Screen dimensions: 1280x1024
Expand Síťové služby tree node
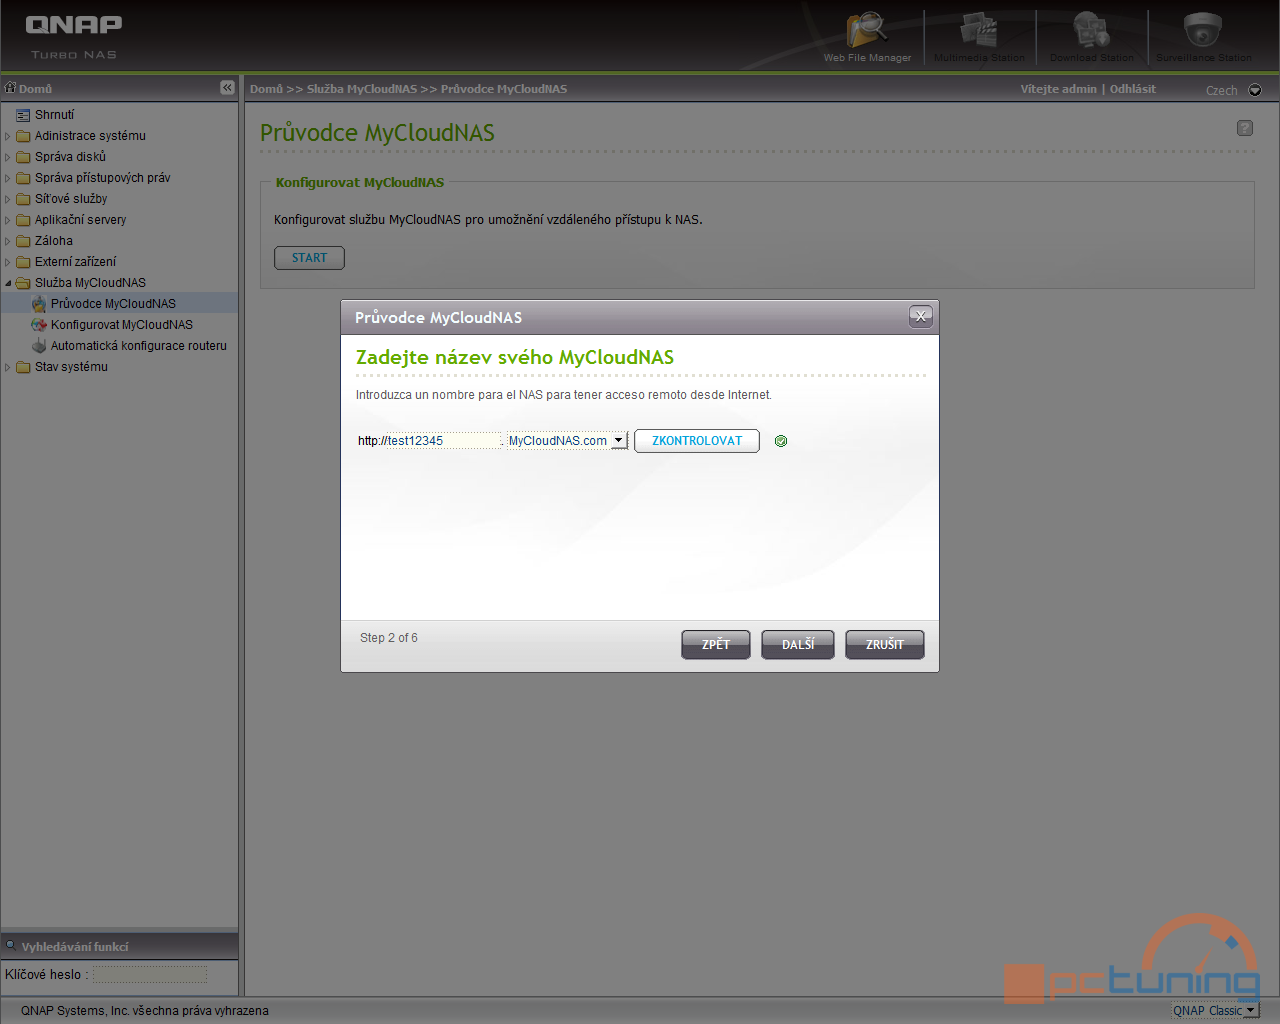[x=8, y=199]
